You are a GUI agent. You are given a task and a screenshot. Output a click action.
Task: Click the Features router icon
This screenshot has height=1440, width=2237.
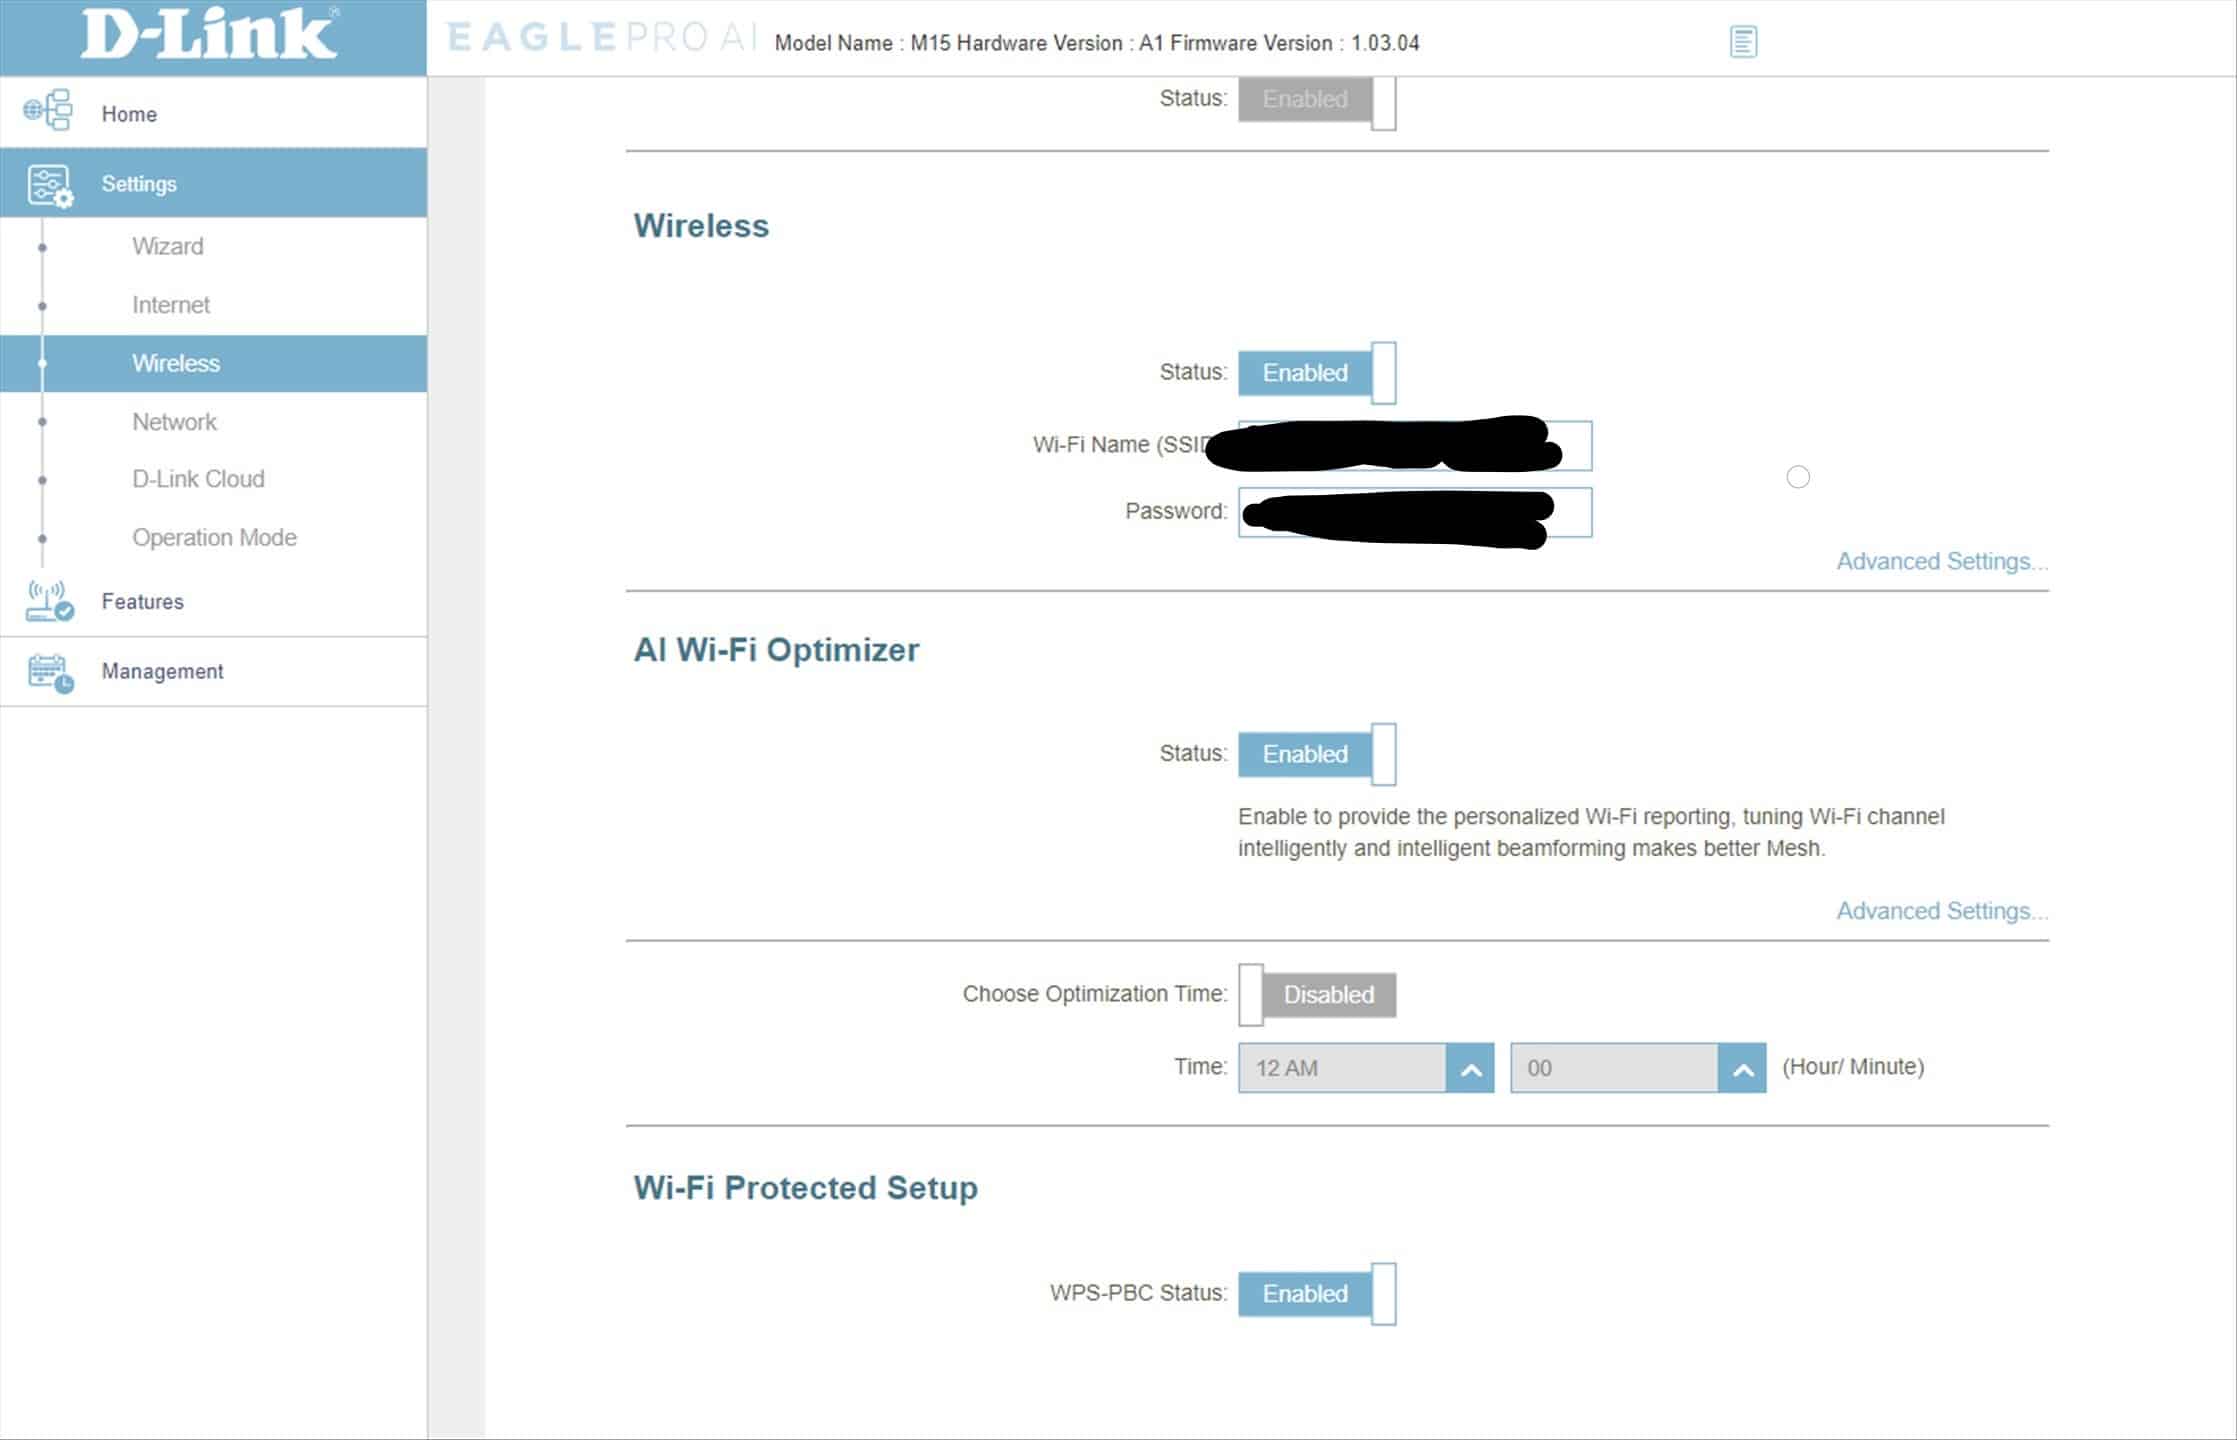pyautogui.click(x=49, y=601)
